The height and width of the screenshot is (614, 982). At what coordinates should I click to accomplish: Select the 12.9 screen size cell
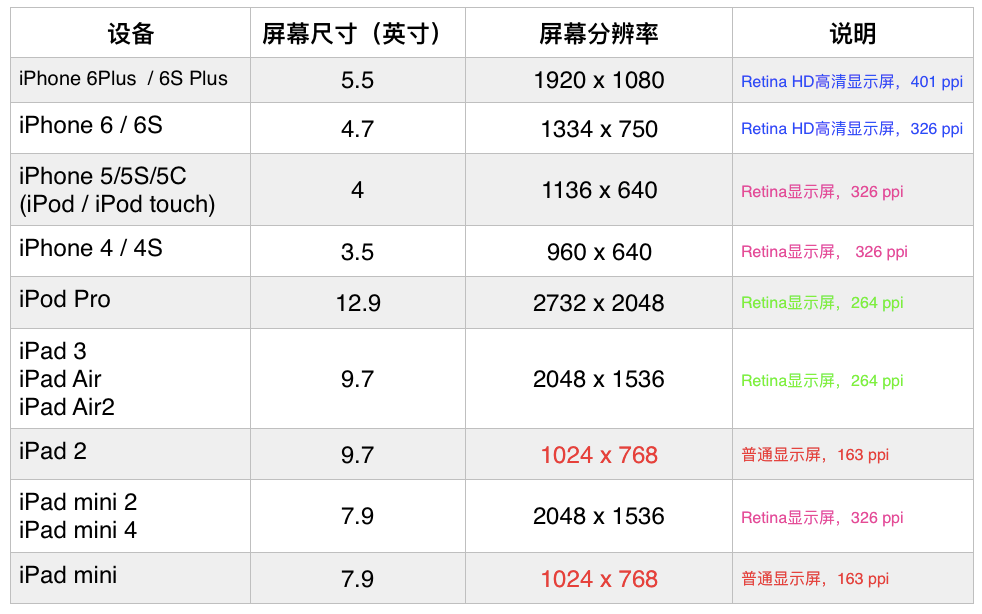[x=357, y=303]
